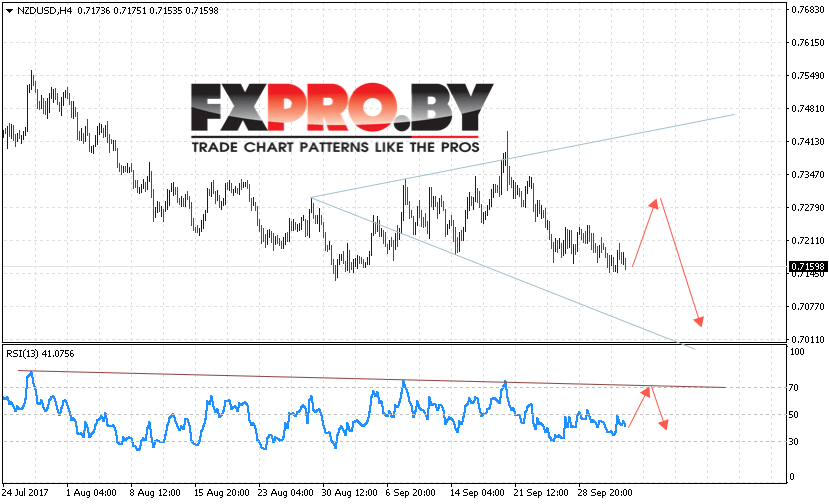Open the chart menu triangle beside NZDUSD,H4

(9, 11)
